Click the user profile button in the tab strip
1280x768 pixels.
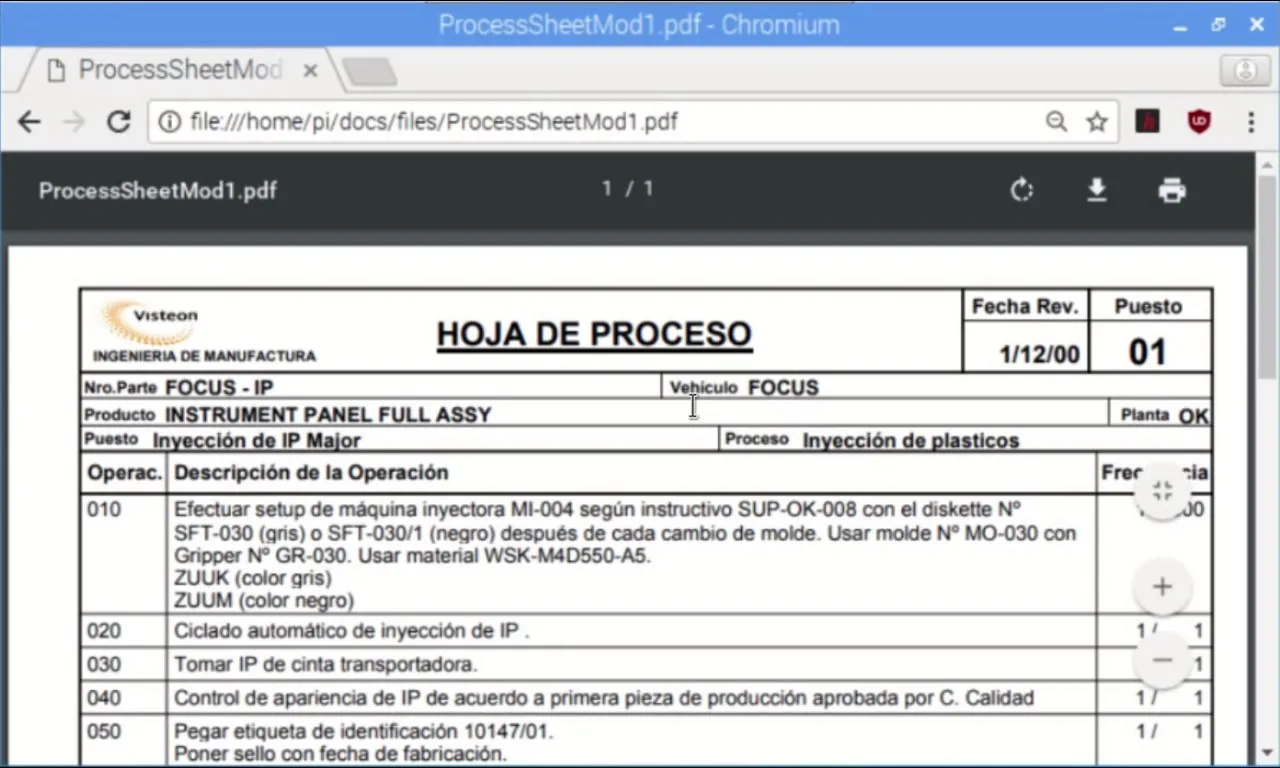[x=1245, y=71]
